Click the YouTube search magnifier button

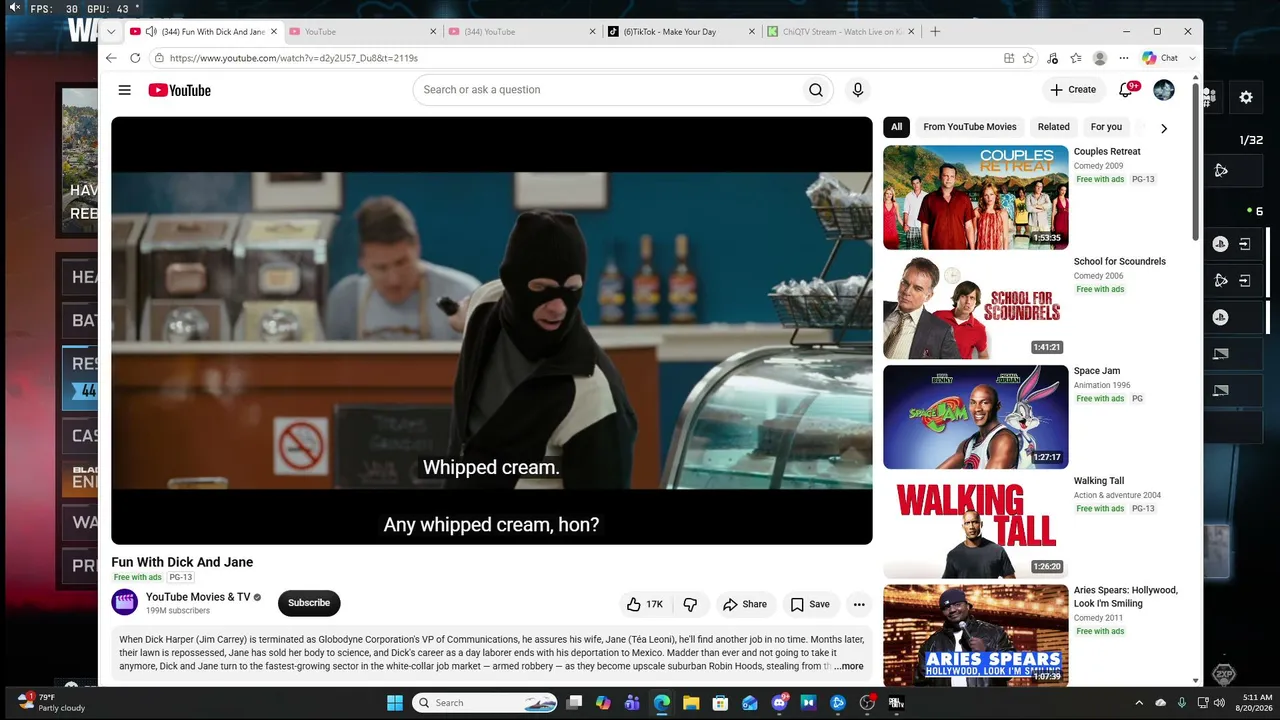816,90
